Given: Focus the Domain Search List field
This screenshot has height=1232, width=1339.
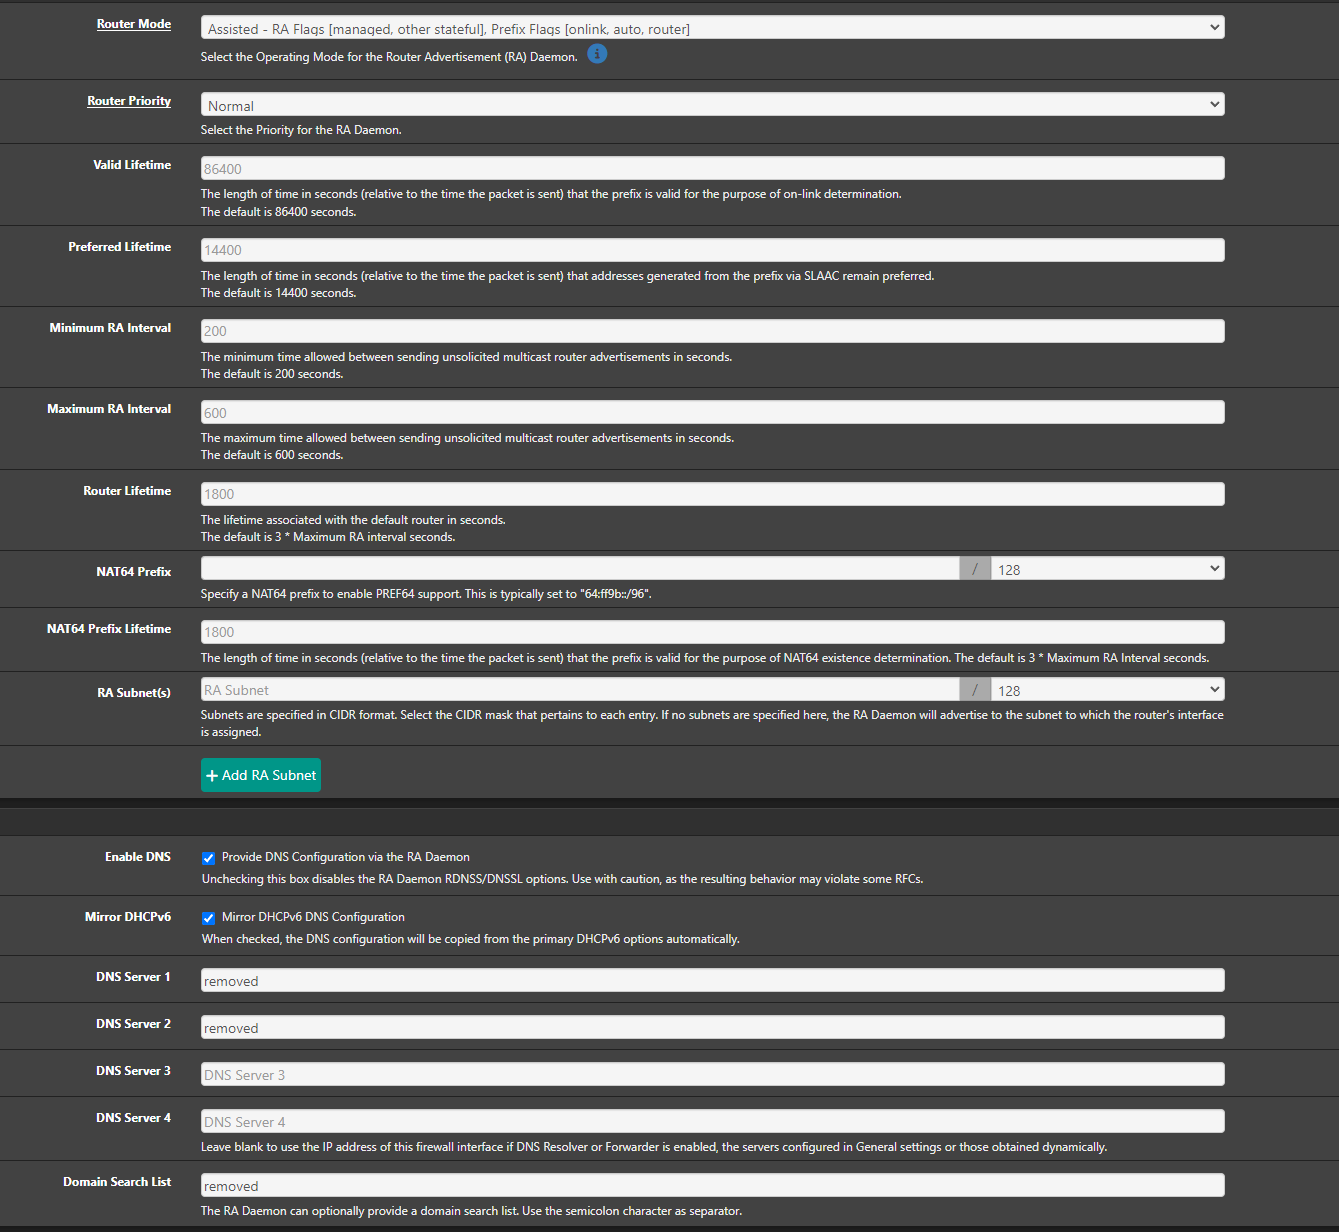Looking at the screenshot, I should [712, 1186].
